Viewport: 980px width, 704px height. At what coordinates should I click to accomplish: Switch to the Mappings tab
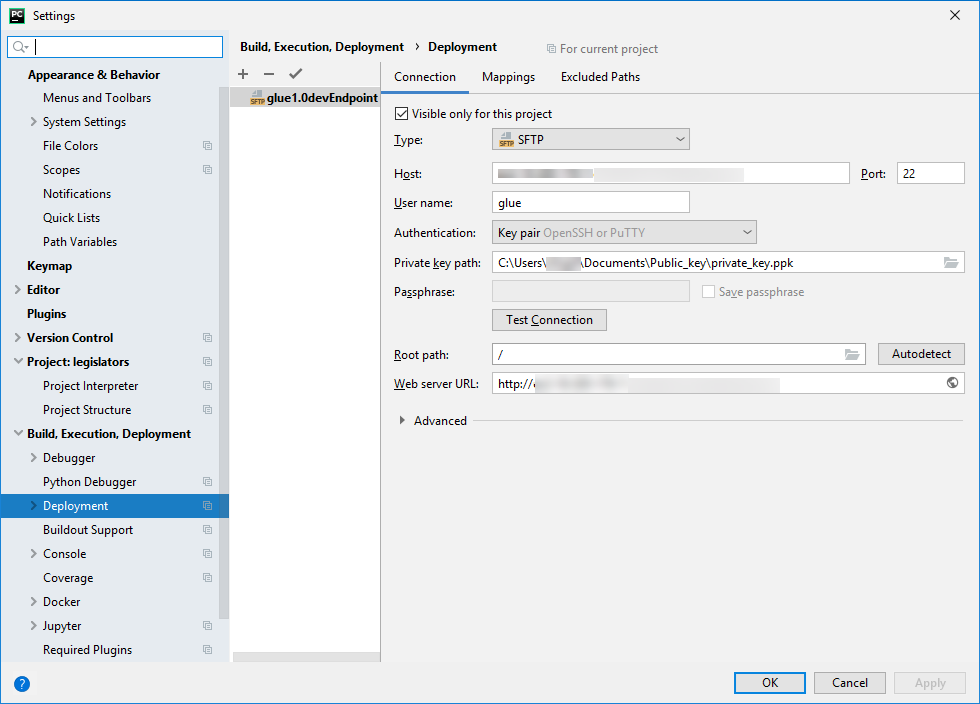[508, 77]
